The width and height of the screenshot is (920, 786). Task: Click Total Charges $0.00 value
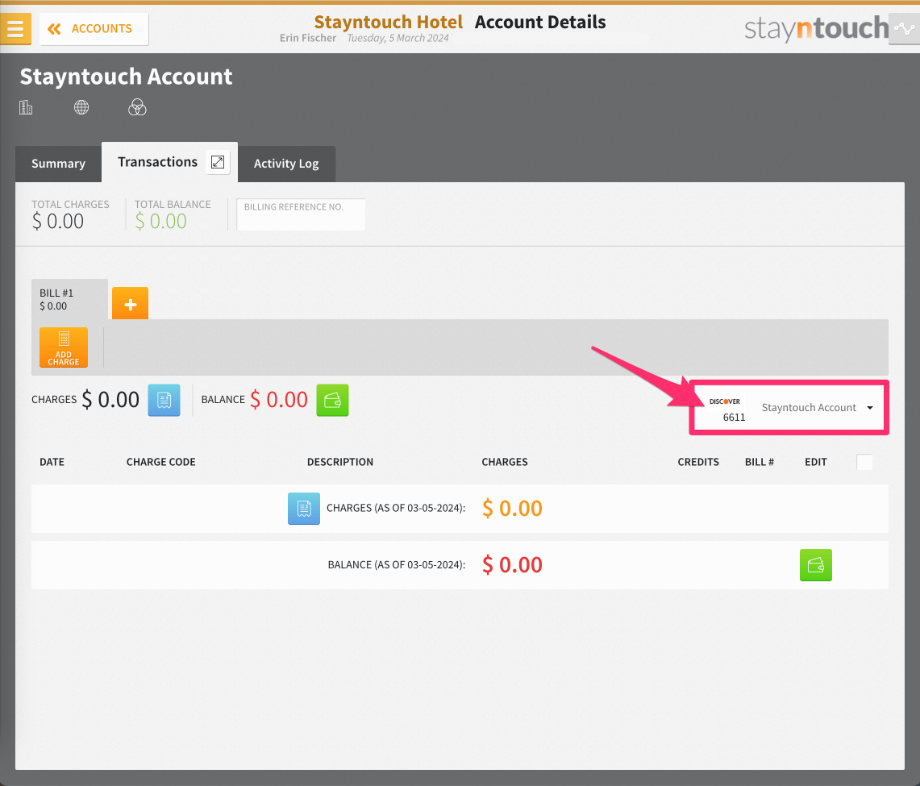[x=58, y=222]
